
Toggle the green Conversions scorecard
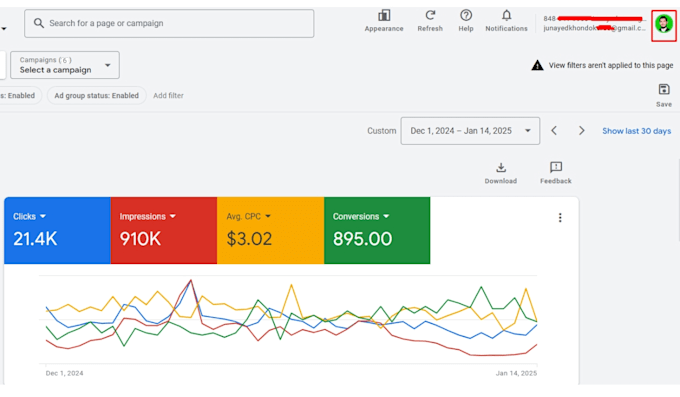click(377, 230)
